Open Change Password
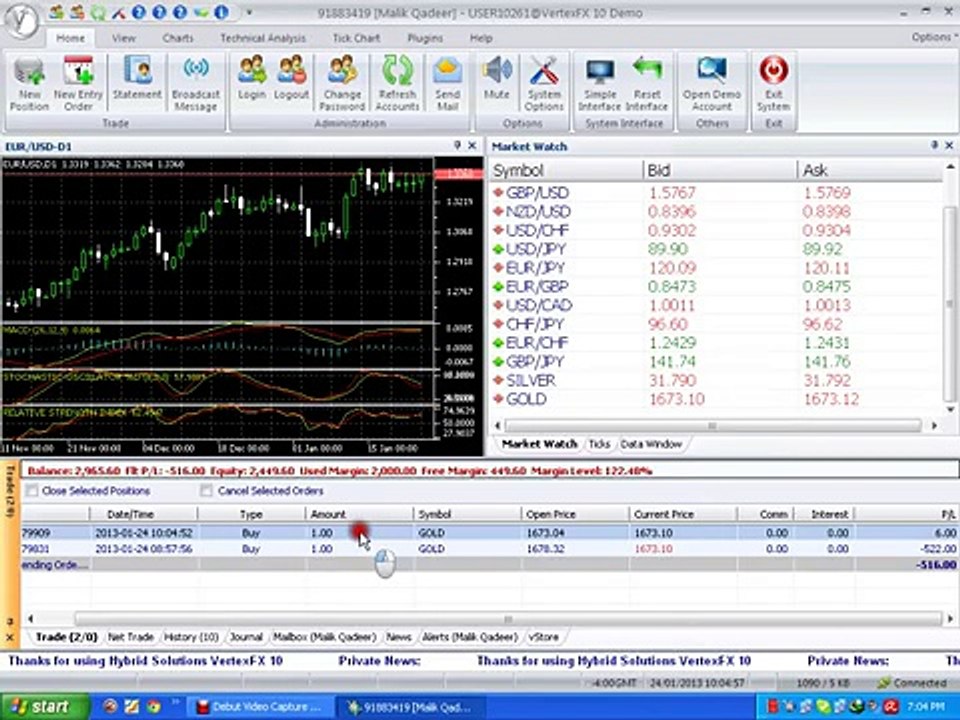Screen dimensions: 960x720 pyautogui.click(x=342, y=84)
